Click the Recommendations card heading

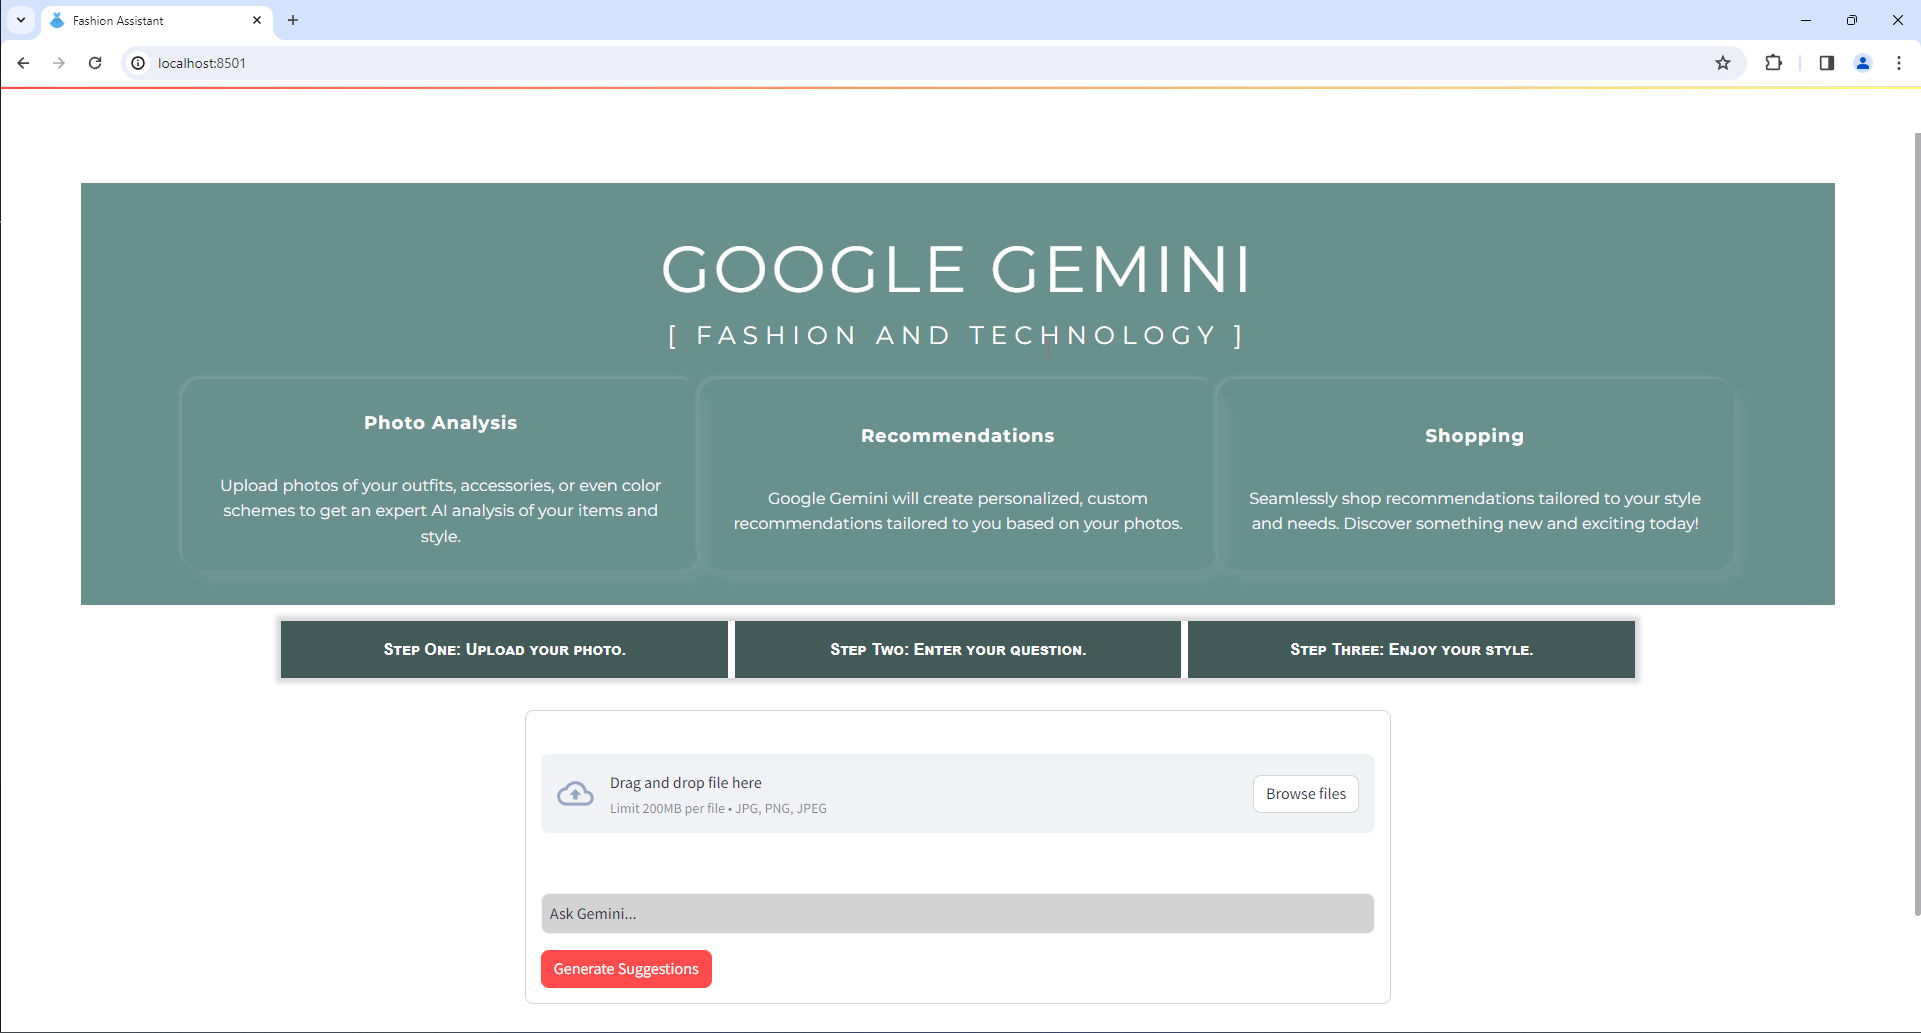(x=957, y=436)
